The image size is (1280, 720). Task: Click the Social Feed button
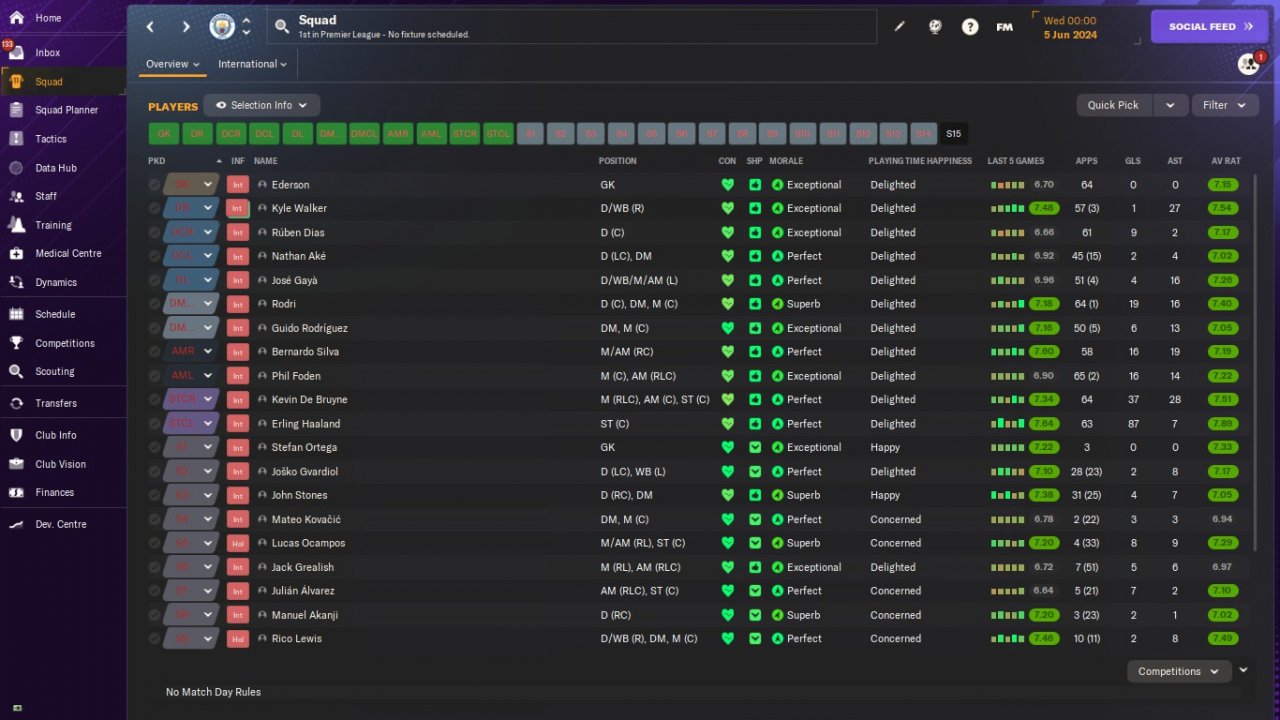click(1210, 27)
